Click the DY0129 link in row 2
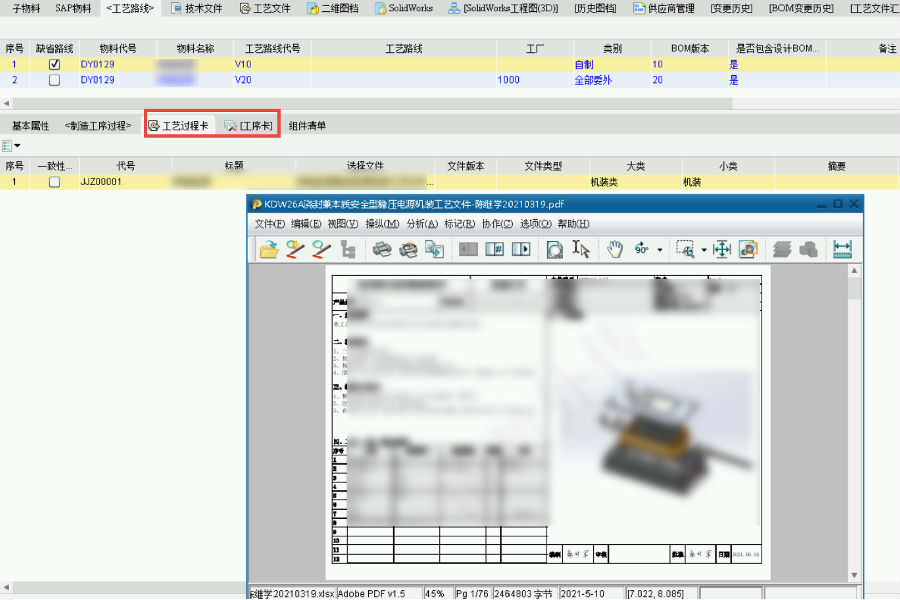Screen dimensions: 900x600 click(97, 80)
